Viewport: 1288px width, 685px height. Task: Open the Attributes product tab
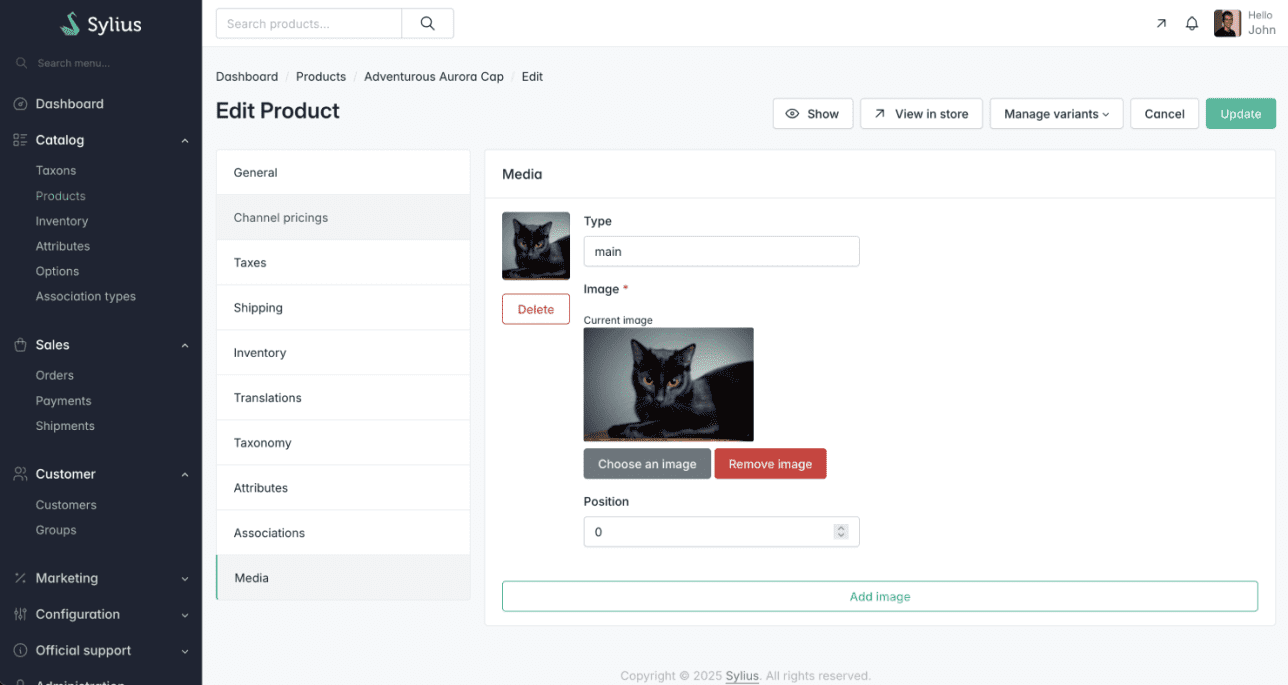pos(343,488)
